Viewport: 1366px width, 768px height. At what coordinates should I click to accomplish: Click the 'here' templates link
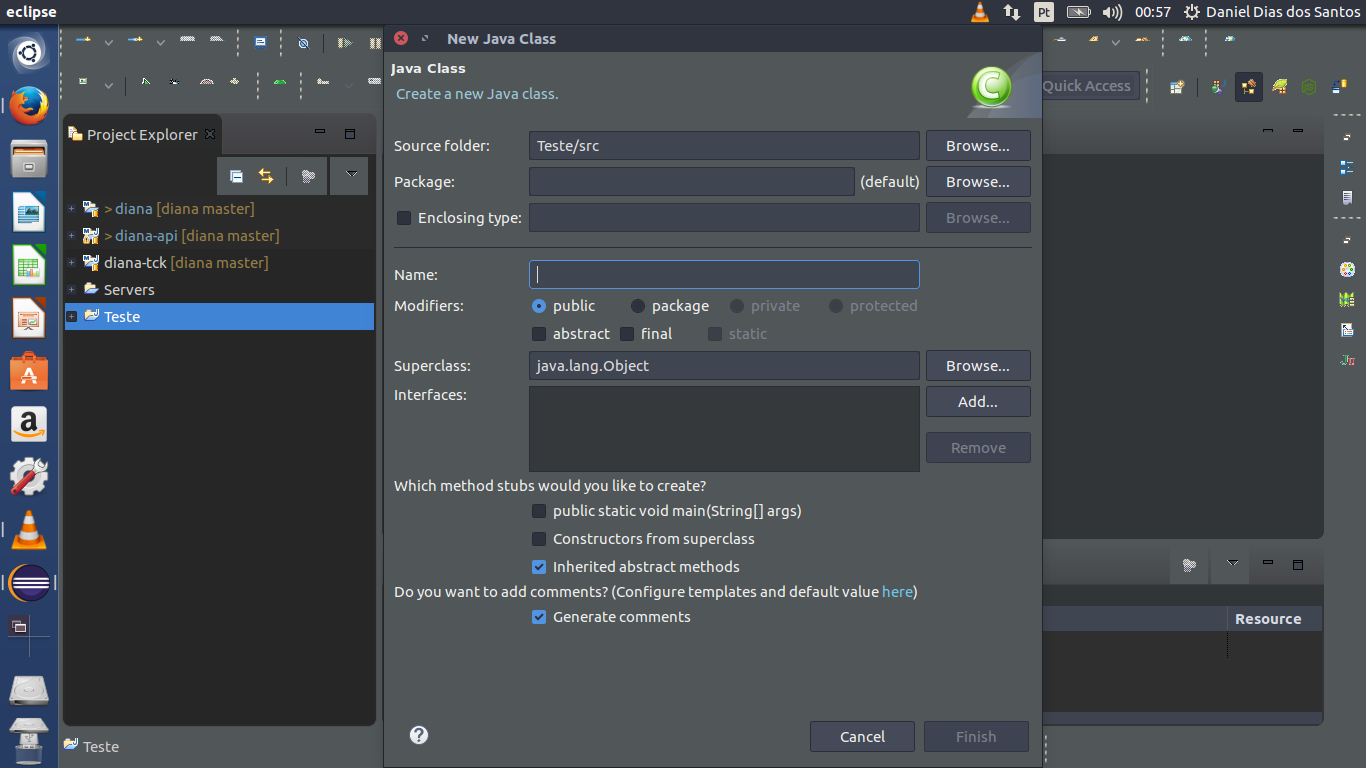(897, 592)
